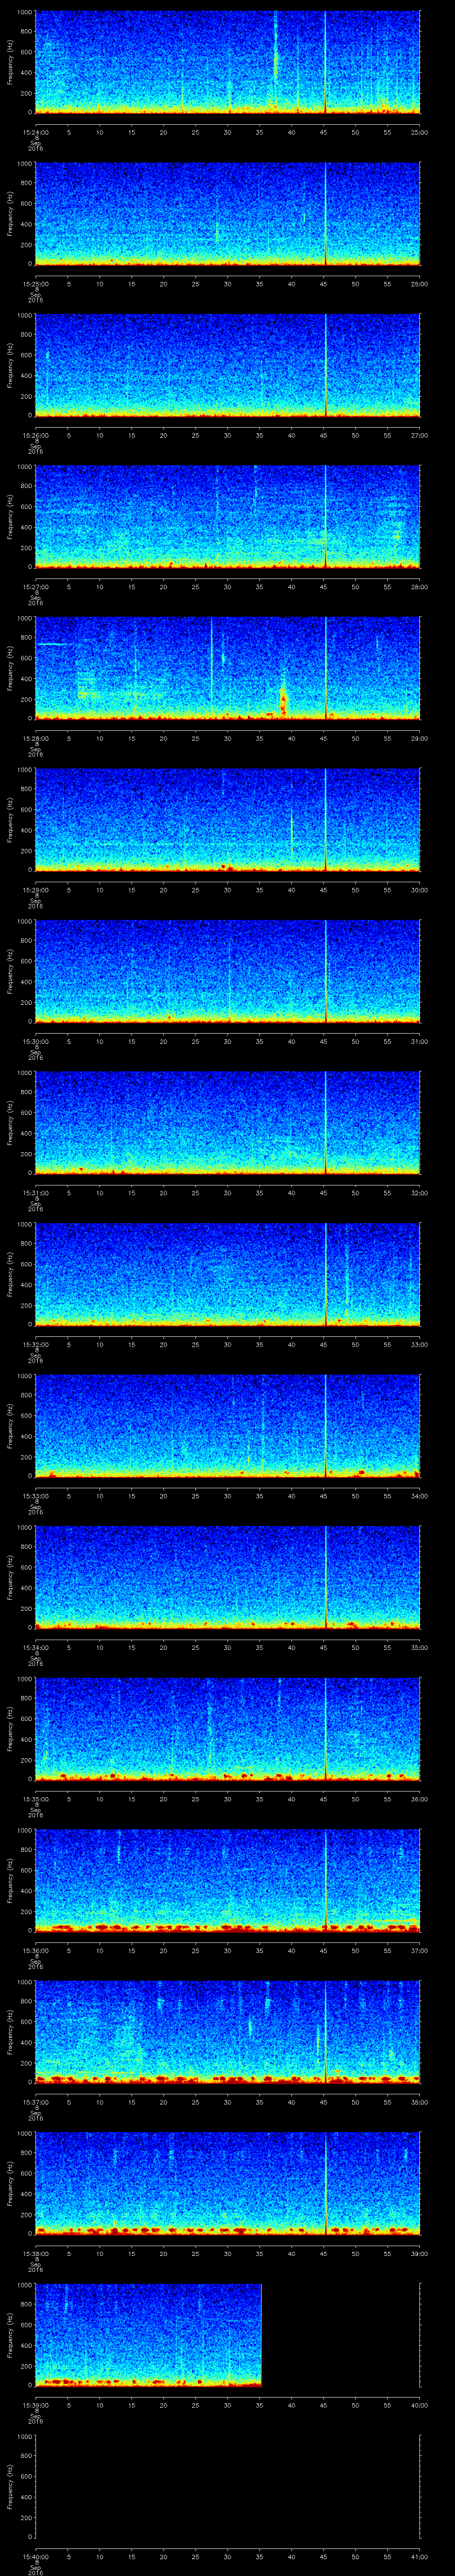This screenshot has width=455, height=2576.
Task: Click the horizontal tone near 730 Hz in the 15:28 panel
Action: (55, 644)
